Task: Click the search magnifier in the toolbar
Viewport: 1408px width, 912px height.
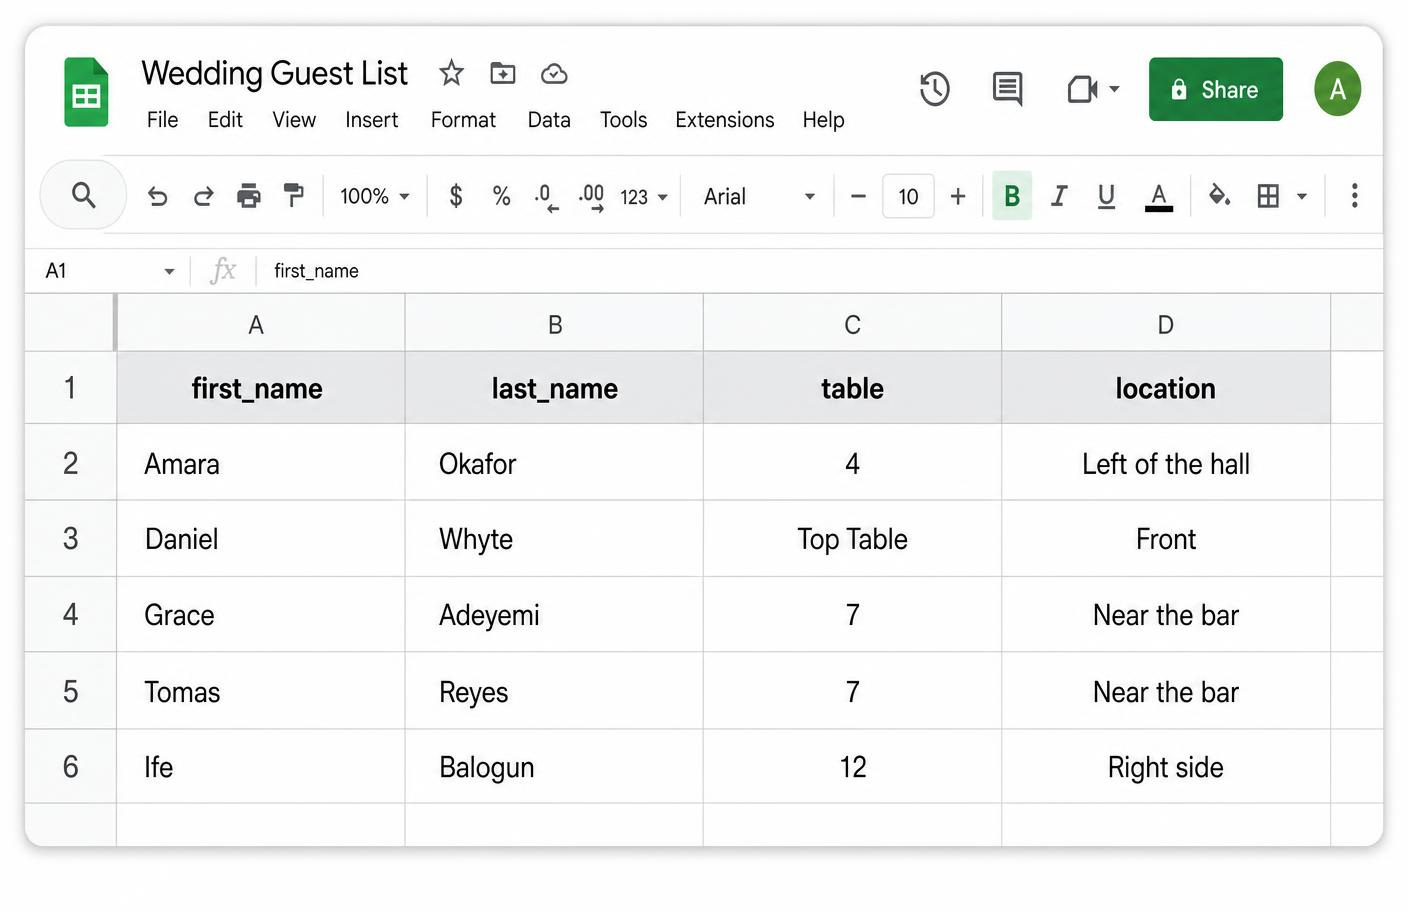Action: coord(84,195)
